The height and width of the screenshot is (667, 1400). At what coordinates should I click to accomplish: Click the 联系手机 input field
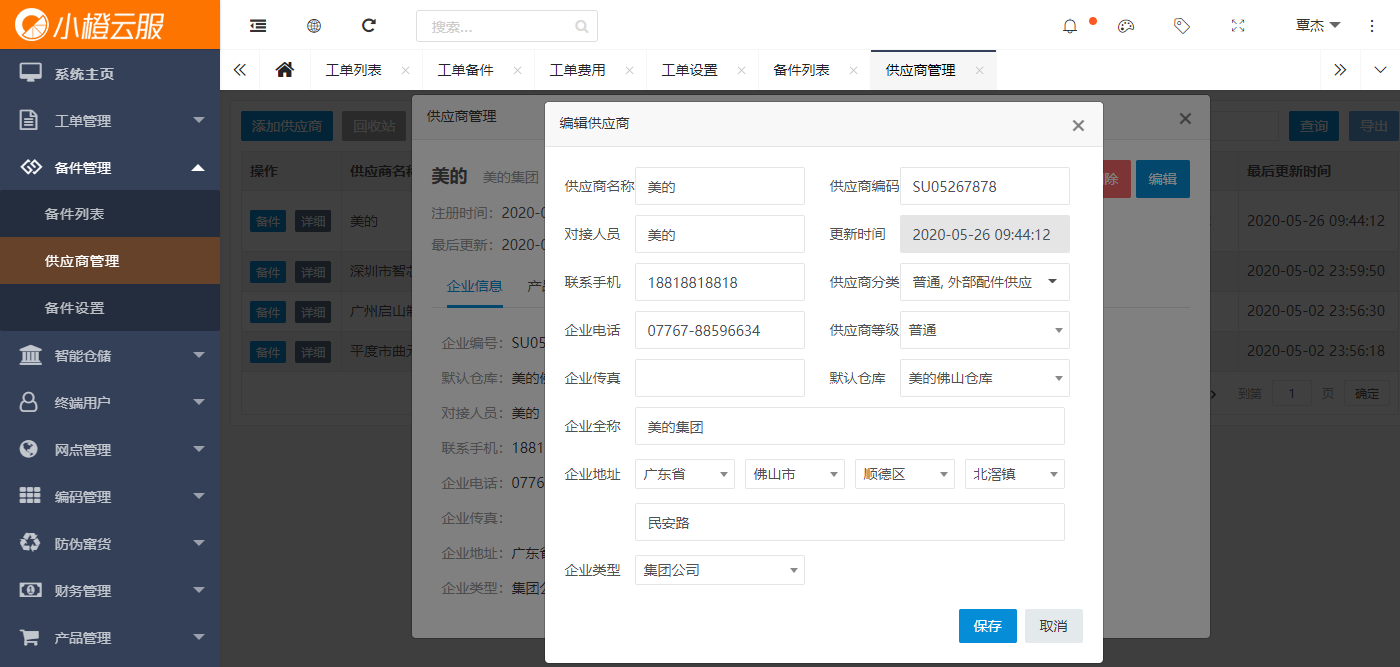click(x=720, y=282)
